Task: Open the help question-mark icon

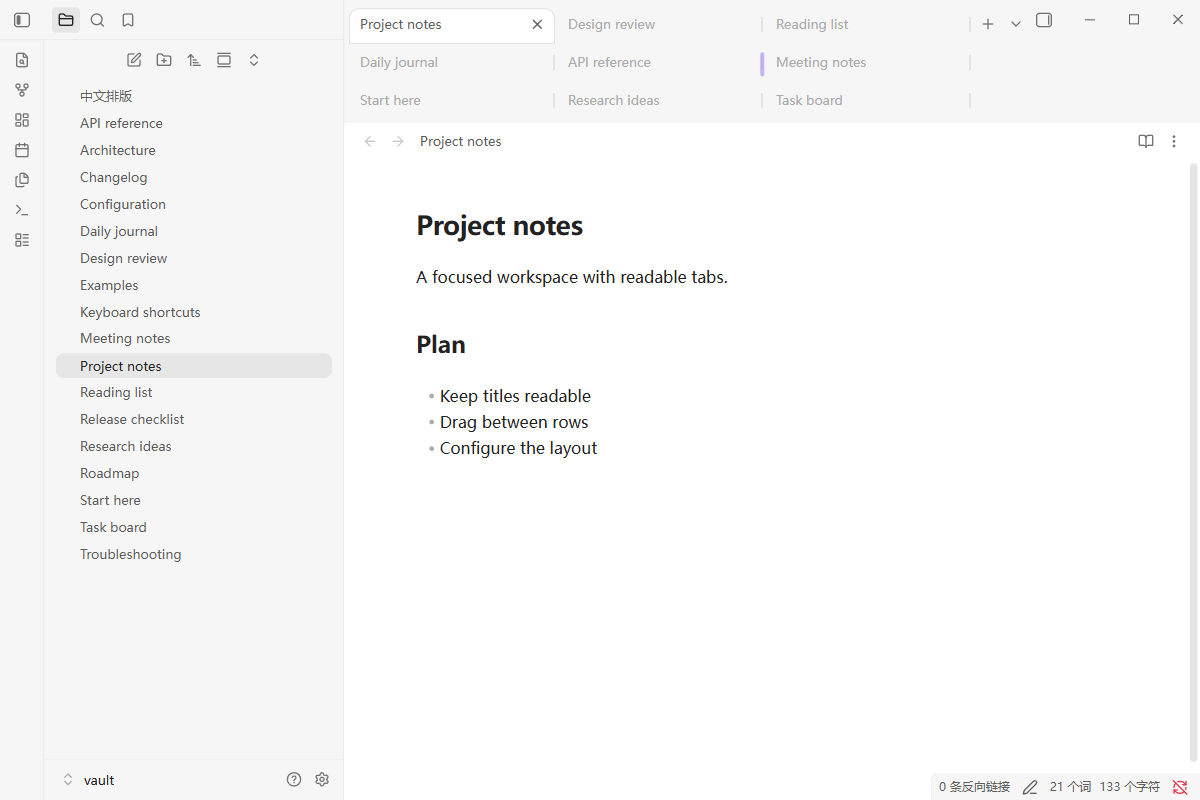Action: click(x=294, y=779)
